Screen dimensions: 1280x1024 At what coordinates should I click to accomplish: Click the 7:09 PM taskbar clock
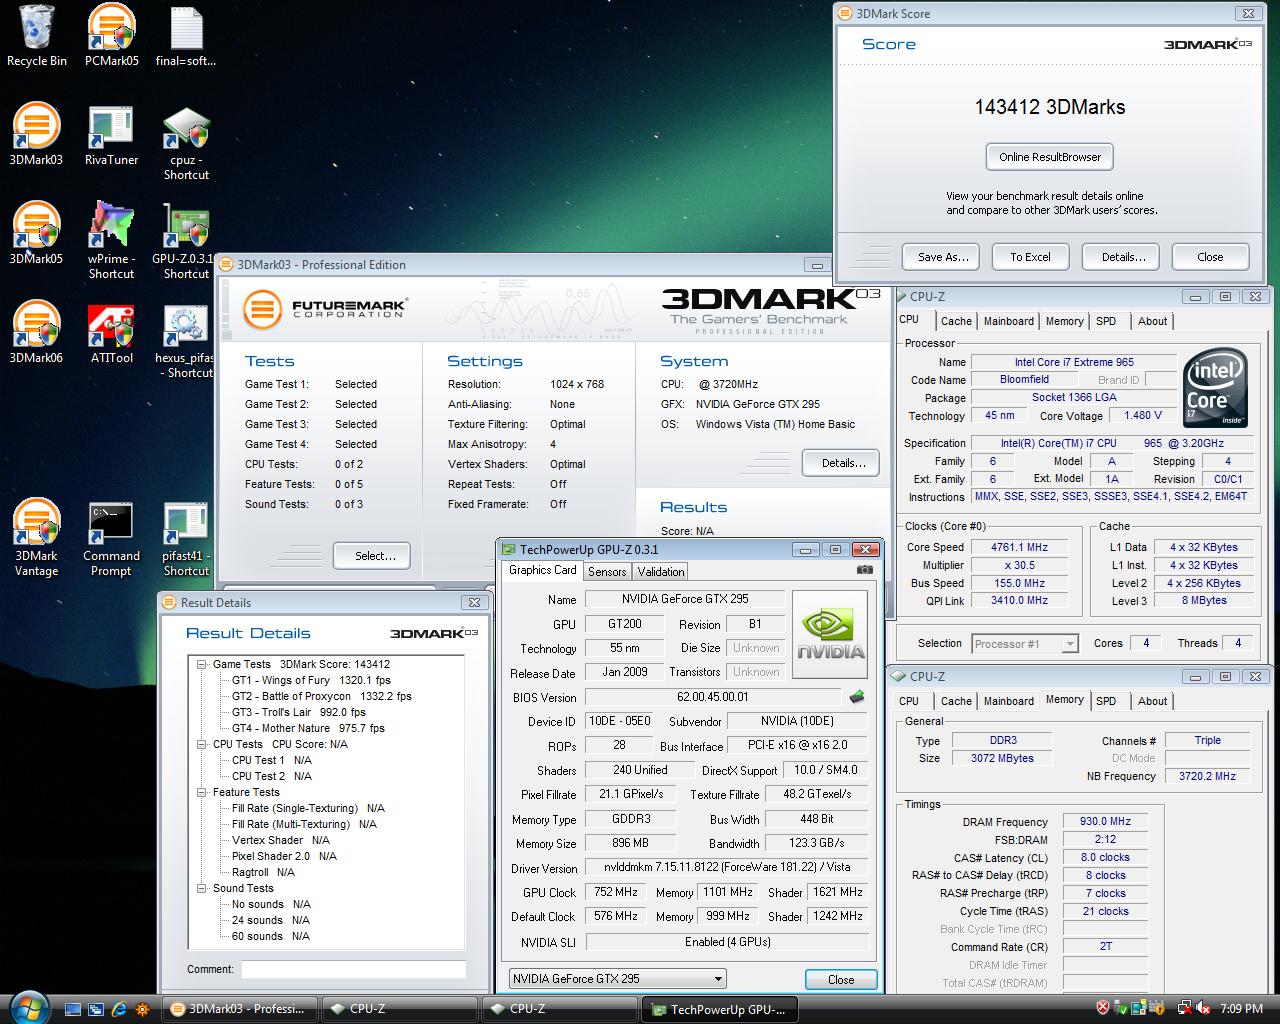(1241, 1009)
